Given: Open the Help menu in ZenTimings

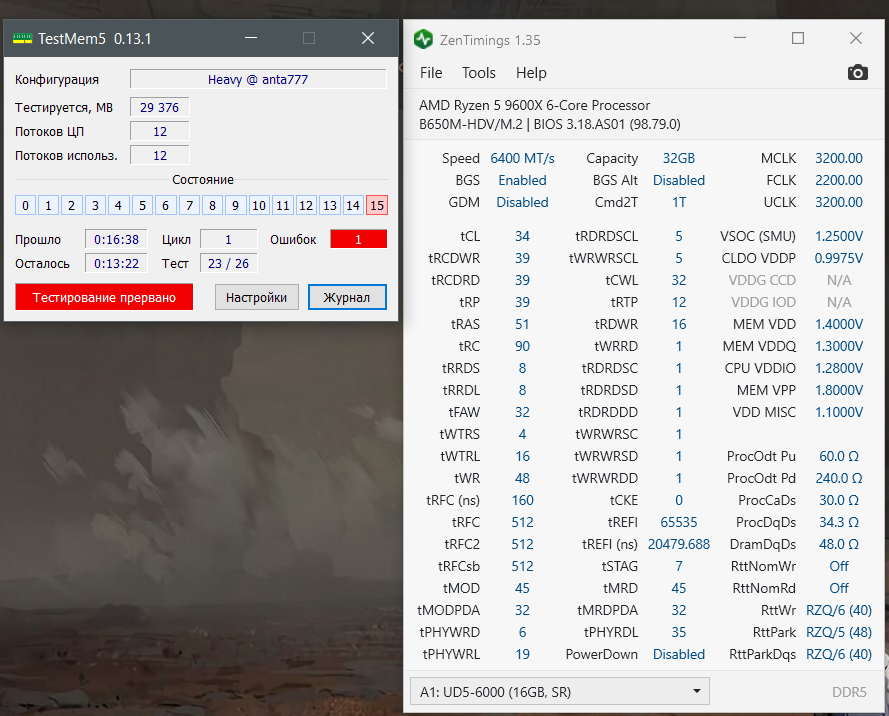Looking at the screenshot, I should coord(531,73).
